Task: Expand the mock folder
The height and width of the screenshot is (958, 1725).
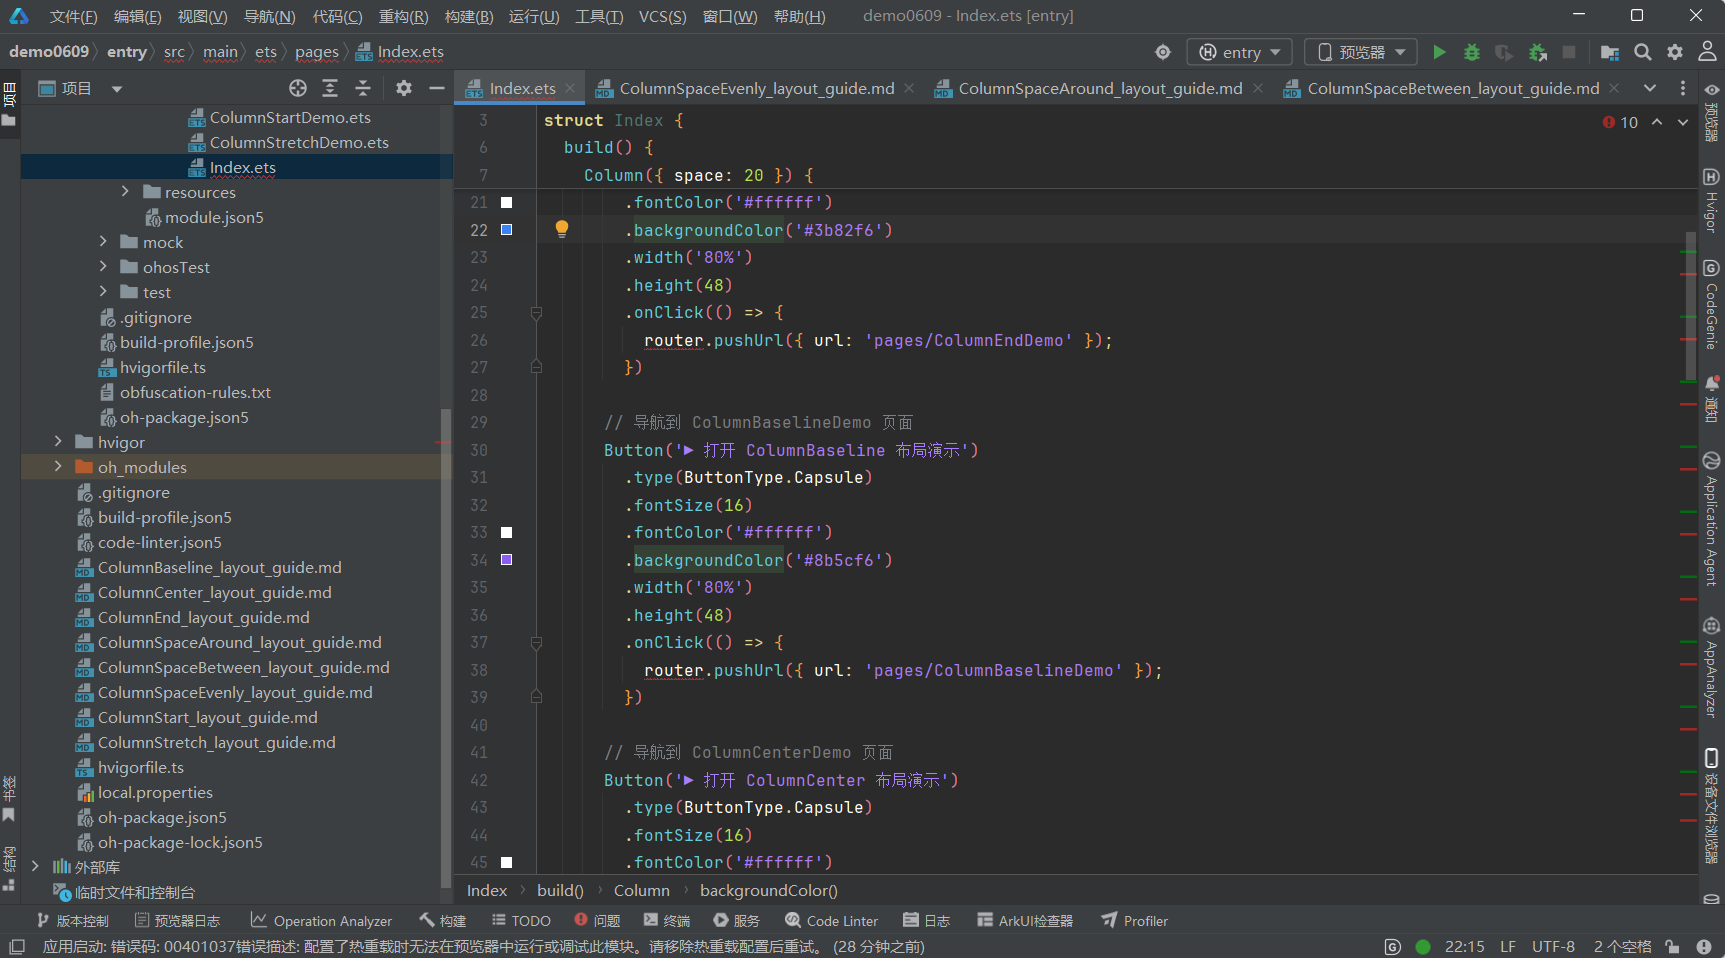Action: tap(103, 242)
